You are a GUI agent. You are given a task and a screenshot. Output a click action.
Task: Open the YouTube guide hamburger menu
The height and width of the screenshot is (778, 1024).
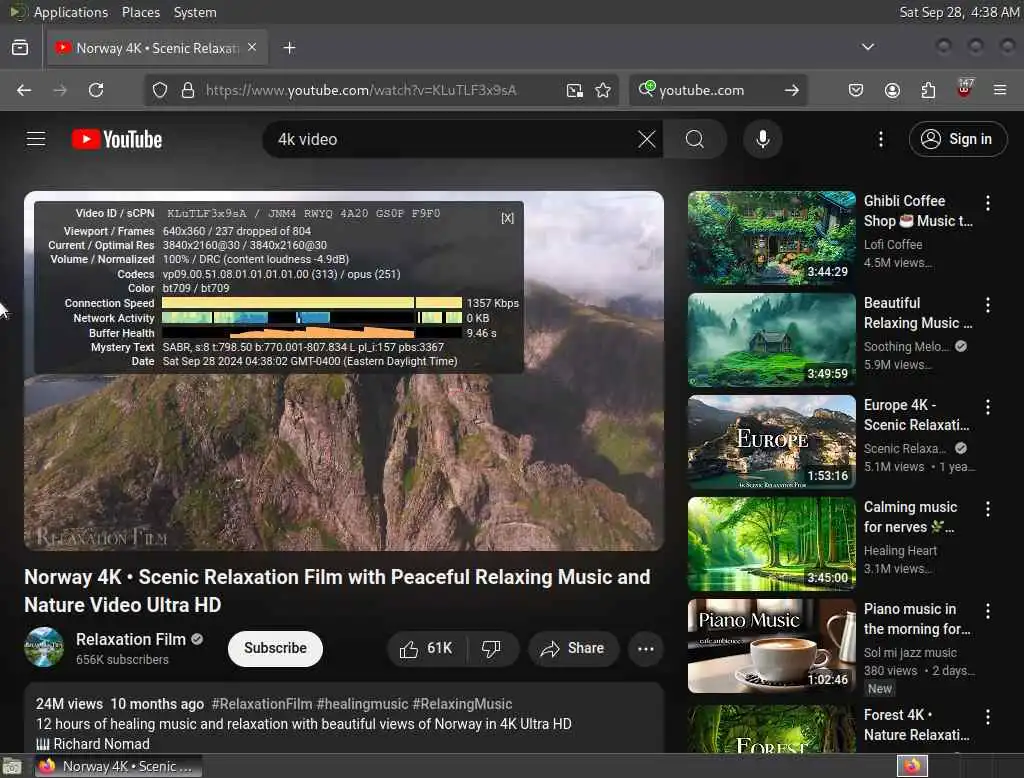(x=36, y=139)
